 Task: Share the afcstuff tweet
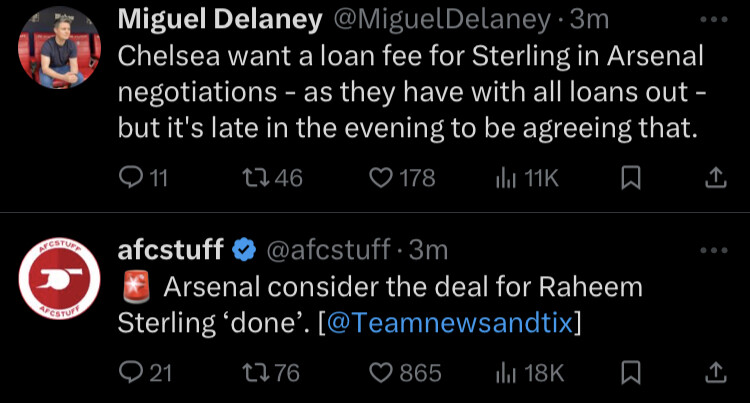pyautogui.click(x=716, y=372)
